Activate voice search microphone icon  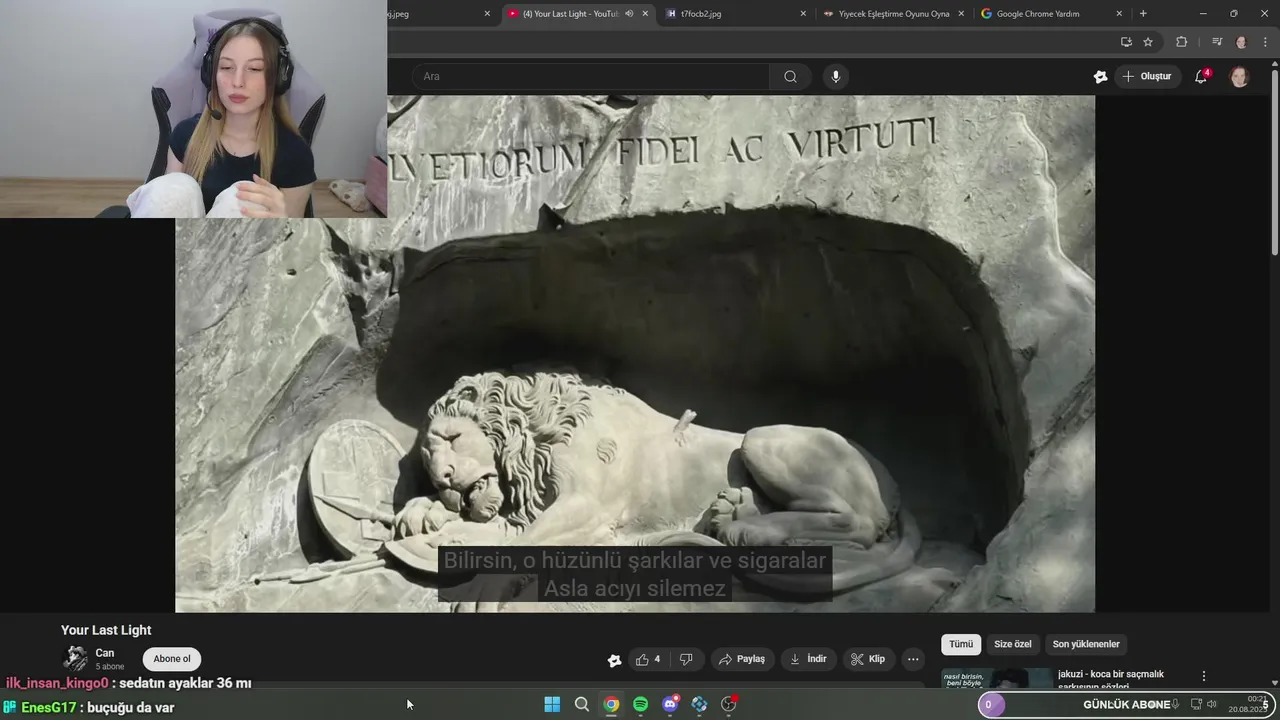(x=836, y=76)
